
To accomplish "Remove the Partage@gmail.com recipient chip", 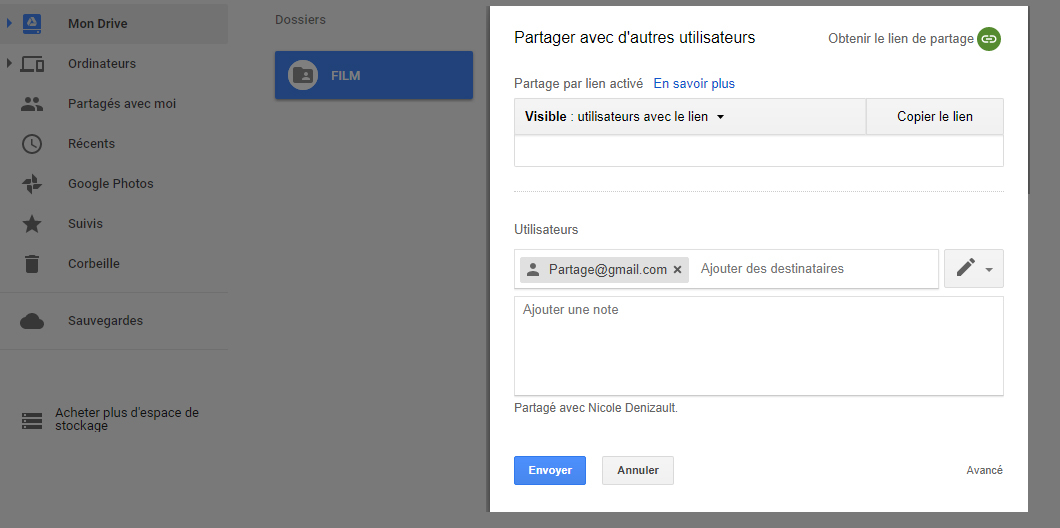I will point(678,270).
